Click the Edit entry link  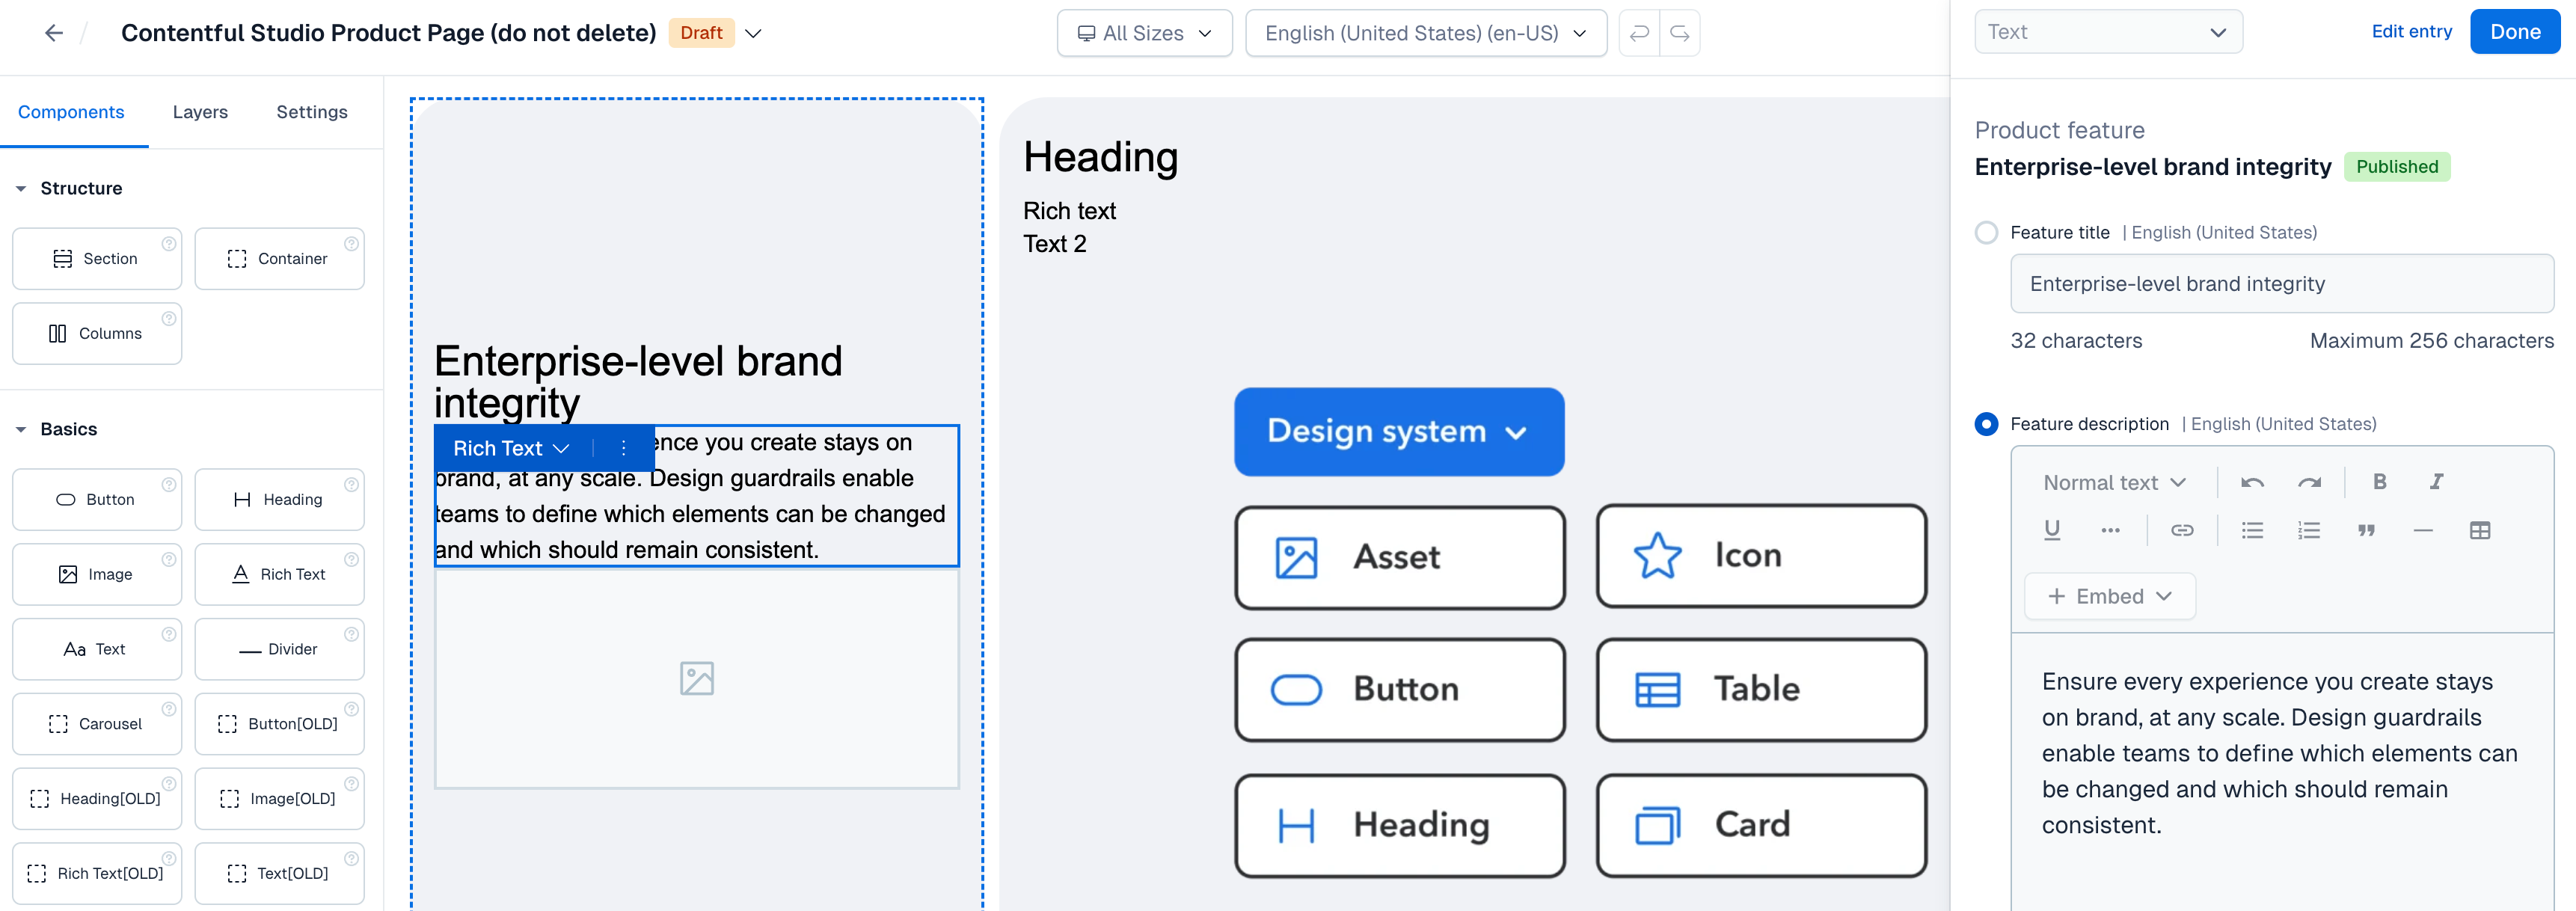(x=2411, y=32)
